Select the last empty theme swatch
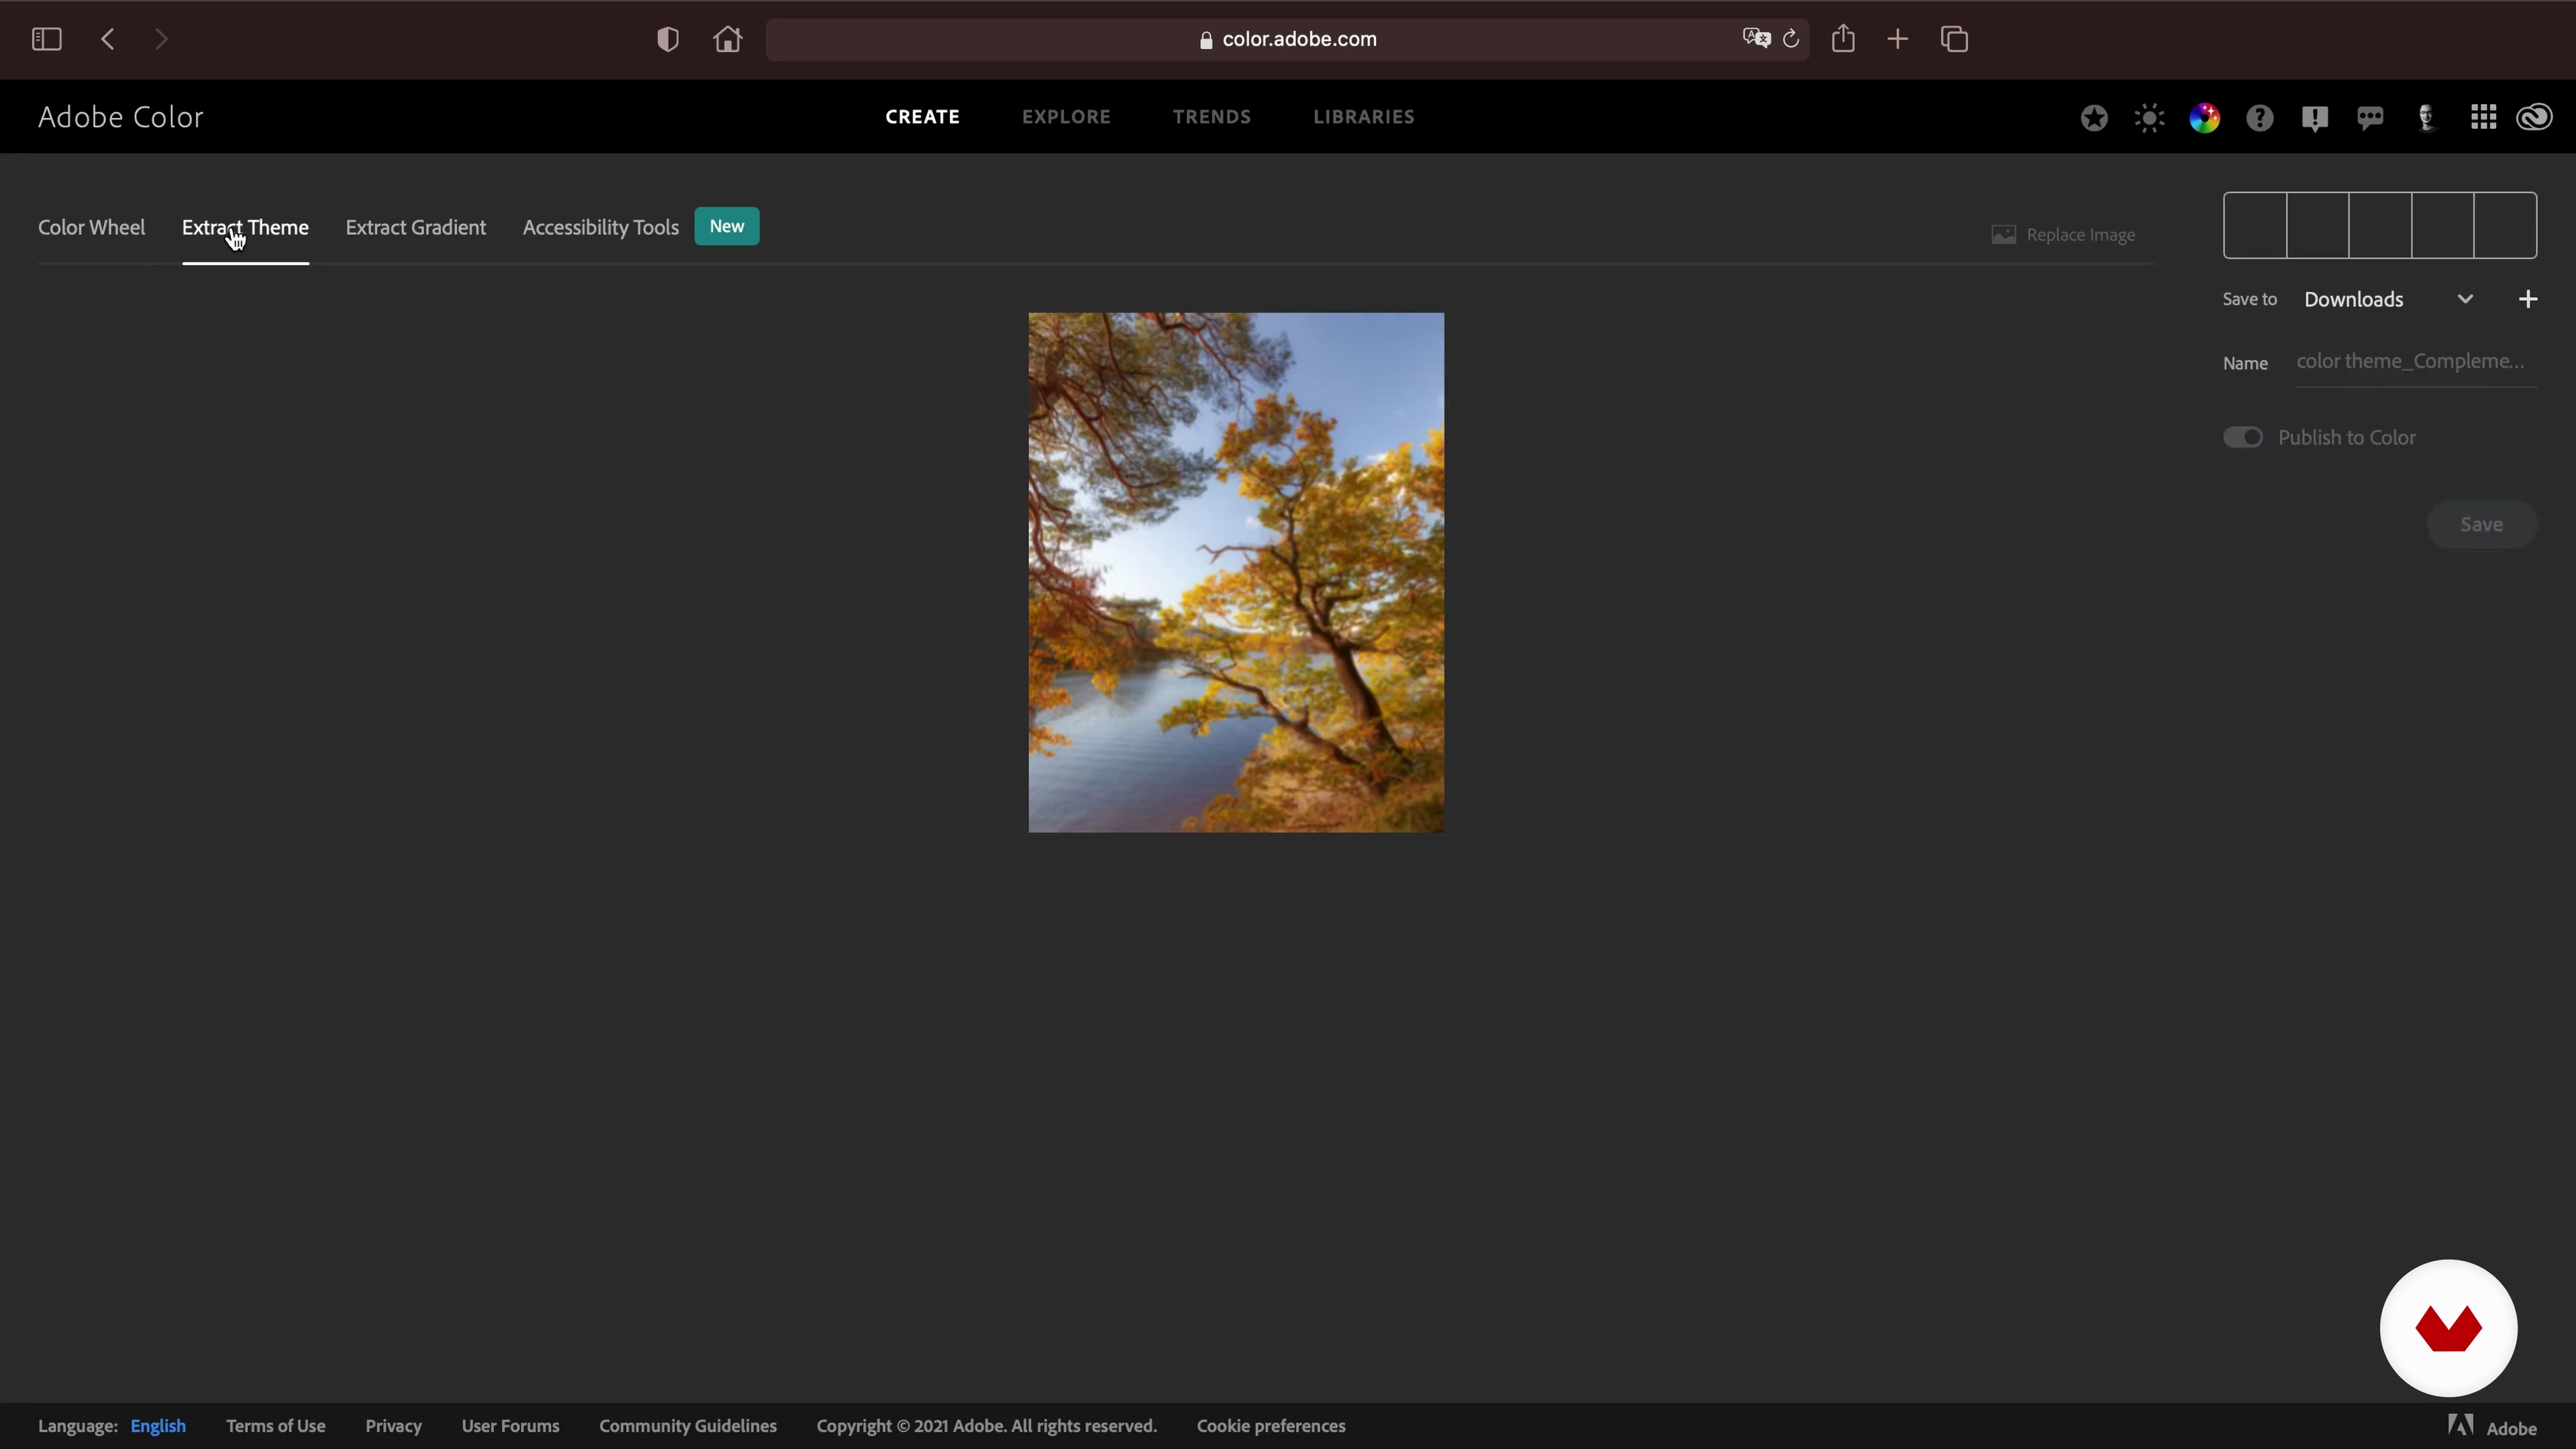The height and width of the screenshot is (1449, 2576). coord(2505,225)
